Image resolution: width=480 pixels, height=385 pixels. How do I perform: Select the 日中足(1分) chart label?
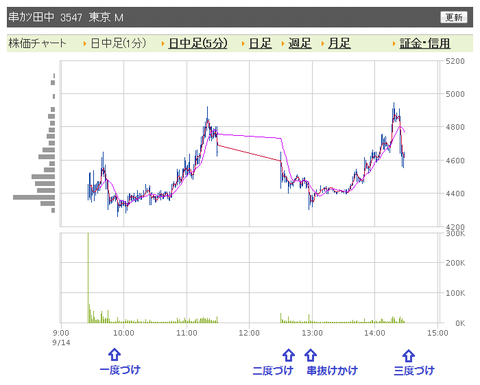[118, 43]
